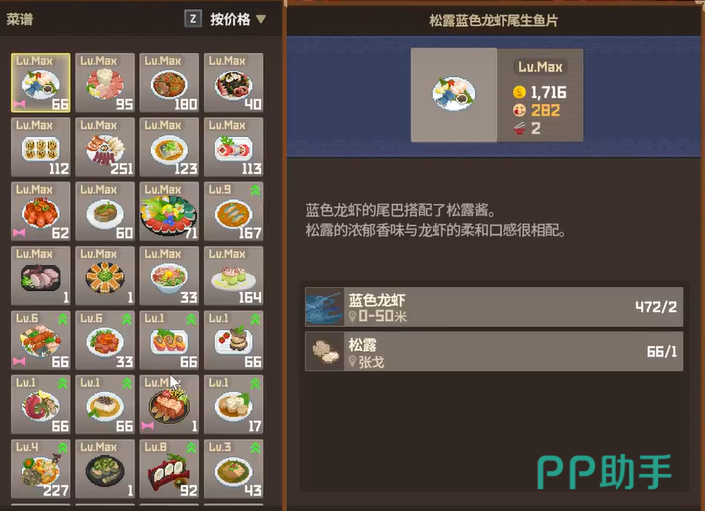Click the sort dropdown triangle arrow
Screen dimensions: 705x511
tap(261, 19)
